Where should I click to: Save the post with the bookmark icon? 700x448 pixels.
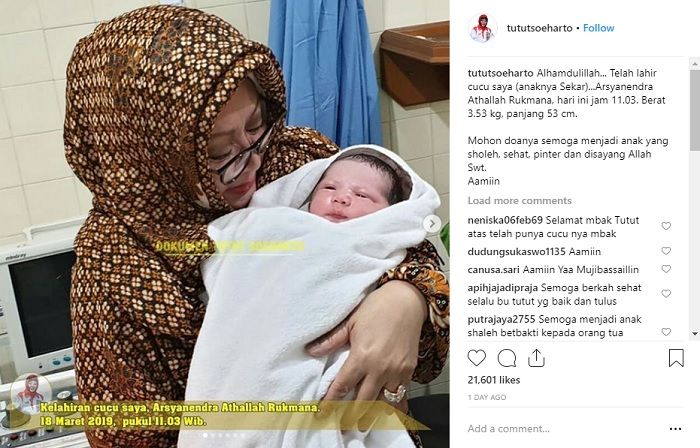pos(676,358)
